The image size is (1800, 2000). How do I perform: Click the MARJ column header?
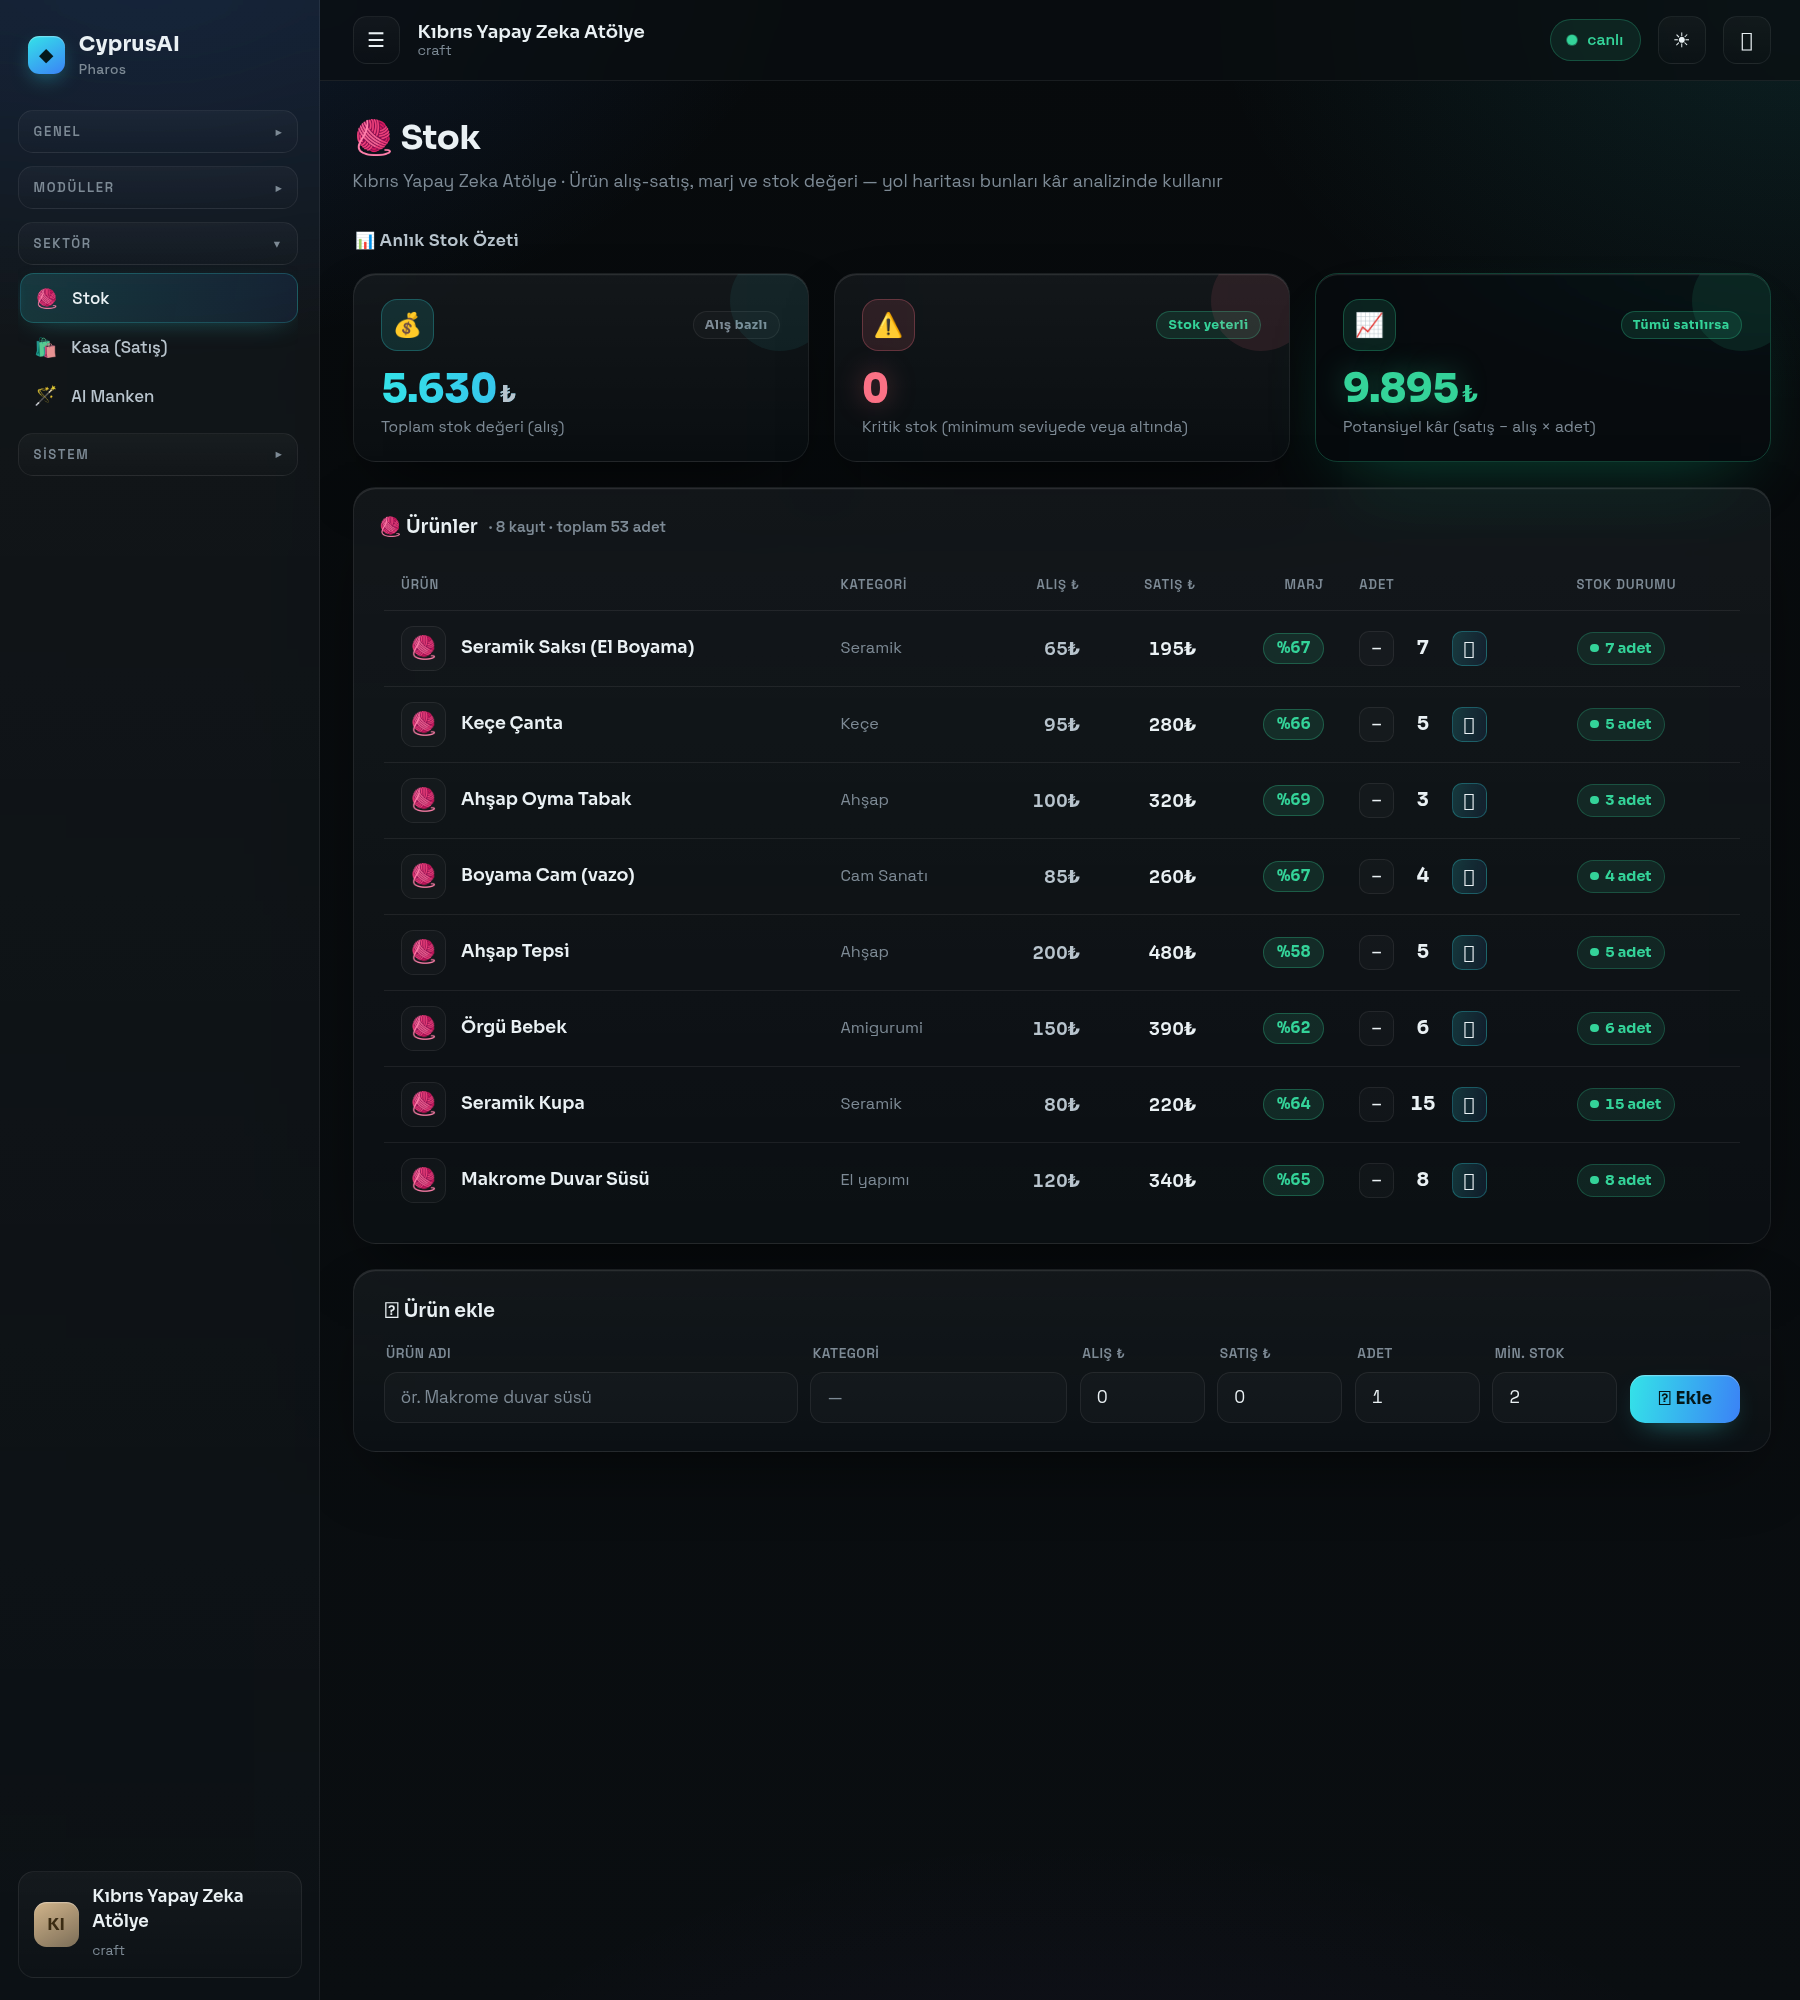pos(1303,584)
